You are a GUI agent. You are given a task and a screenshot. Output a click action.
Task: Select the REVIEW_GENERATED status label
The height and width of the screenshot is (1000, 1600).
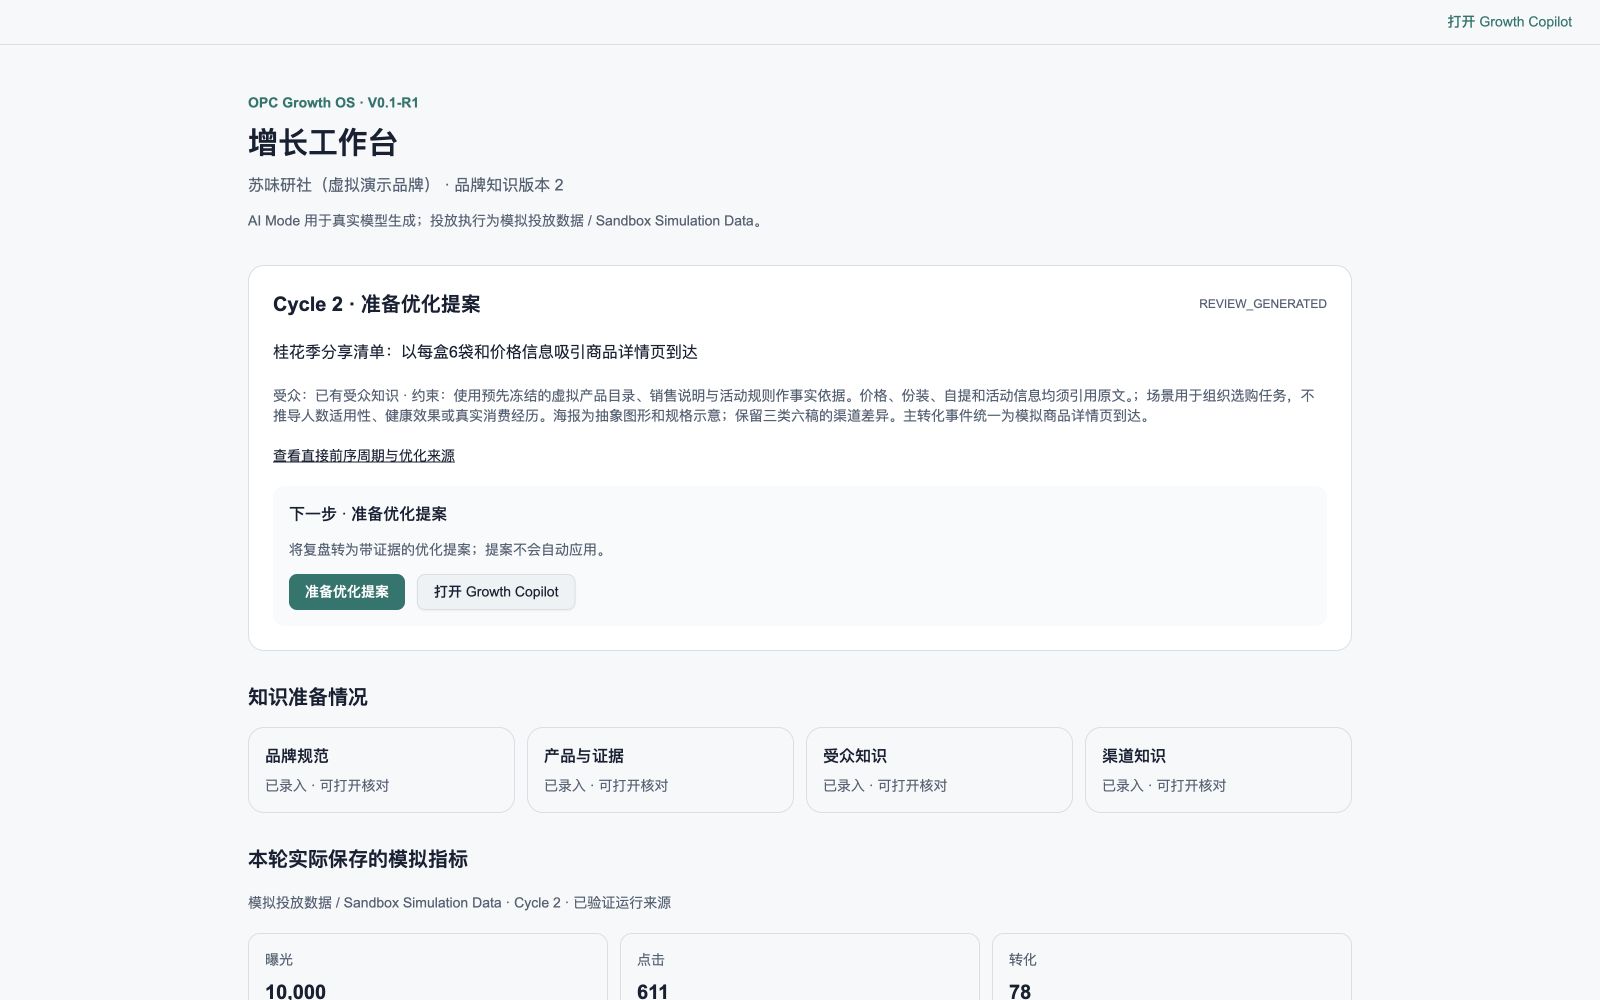pos(1263,304)
